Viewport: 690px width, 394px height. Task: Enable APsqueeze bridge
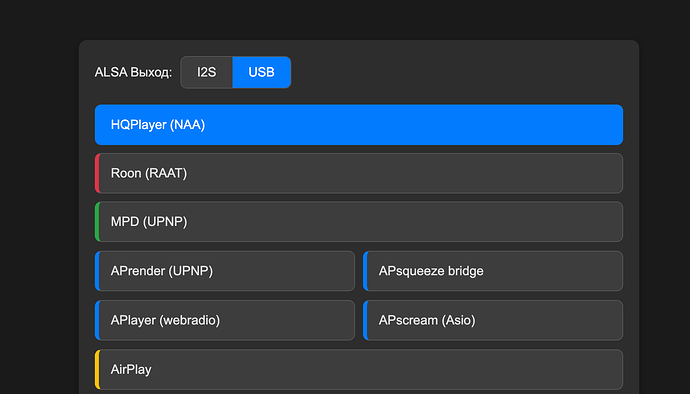pos(493,271)
